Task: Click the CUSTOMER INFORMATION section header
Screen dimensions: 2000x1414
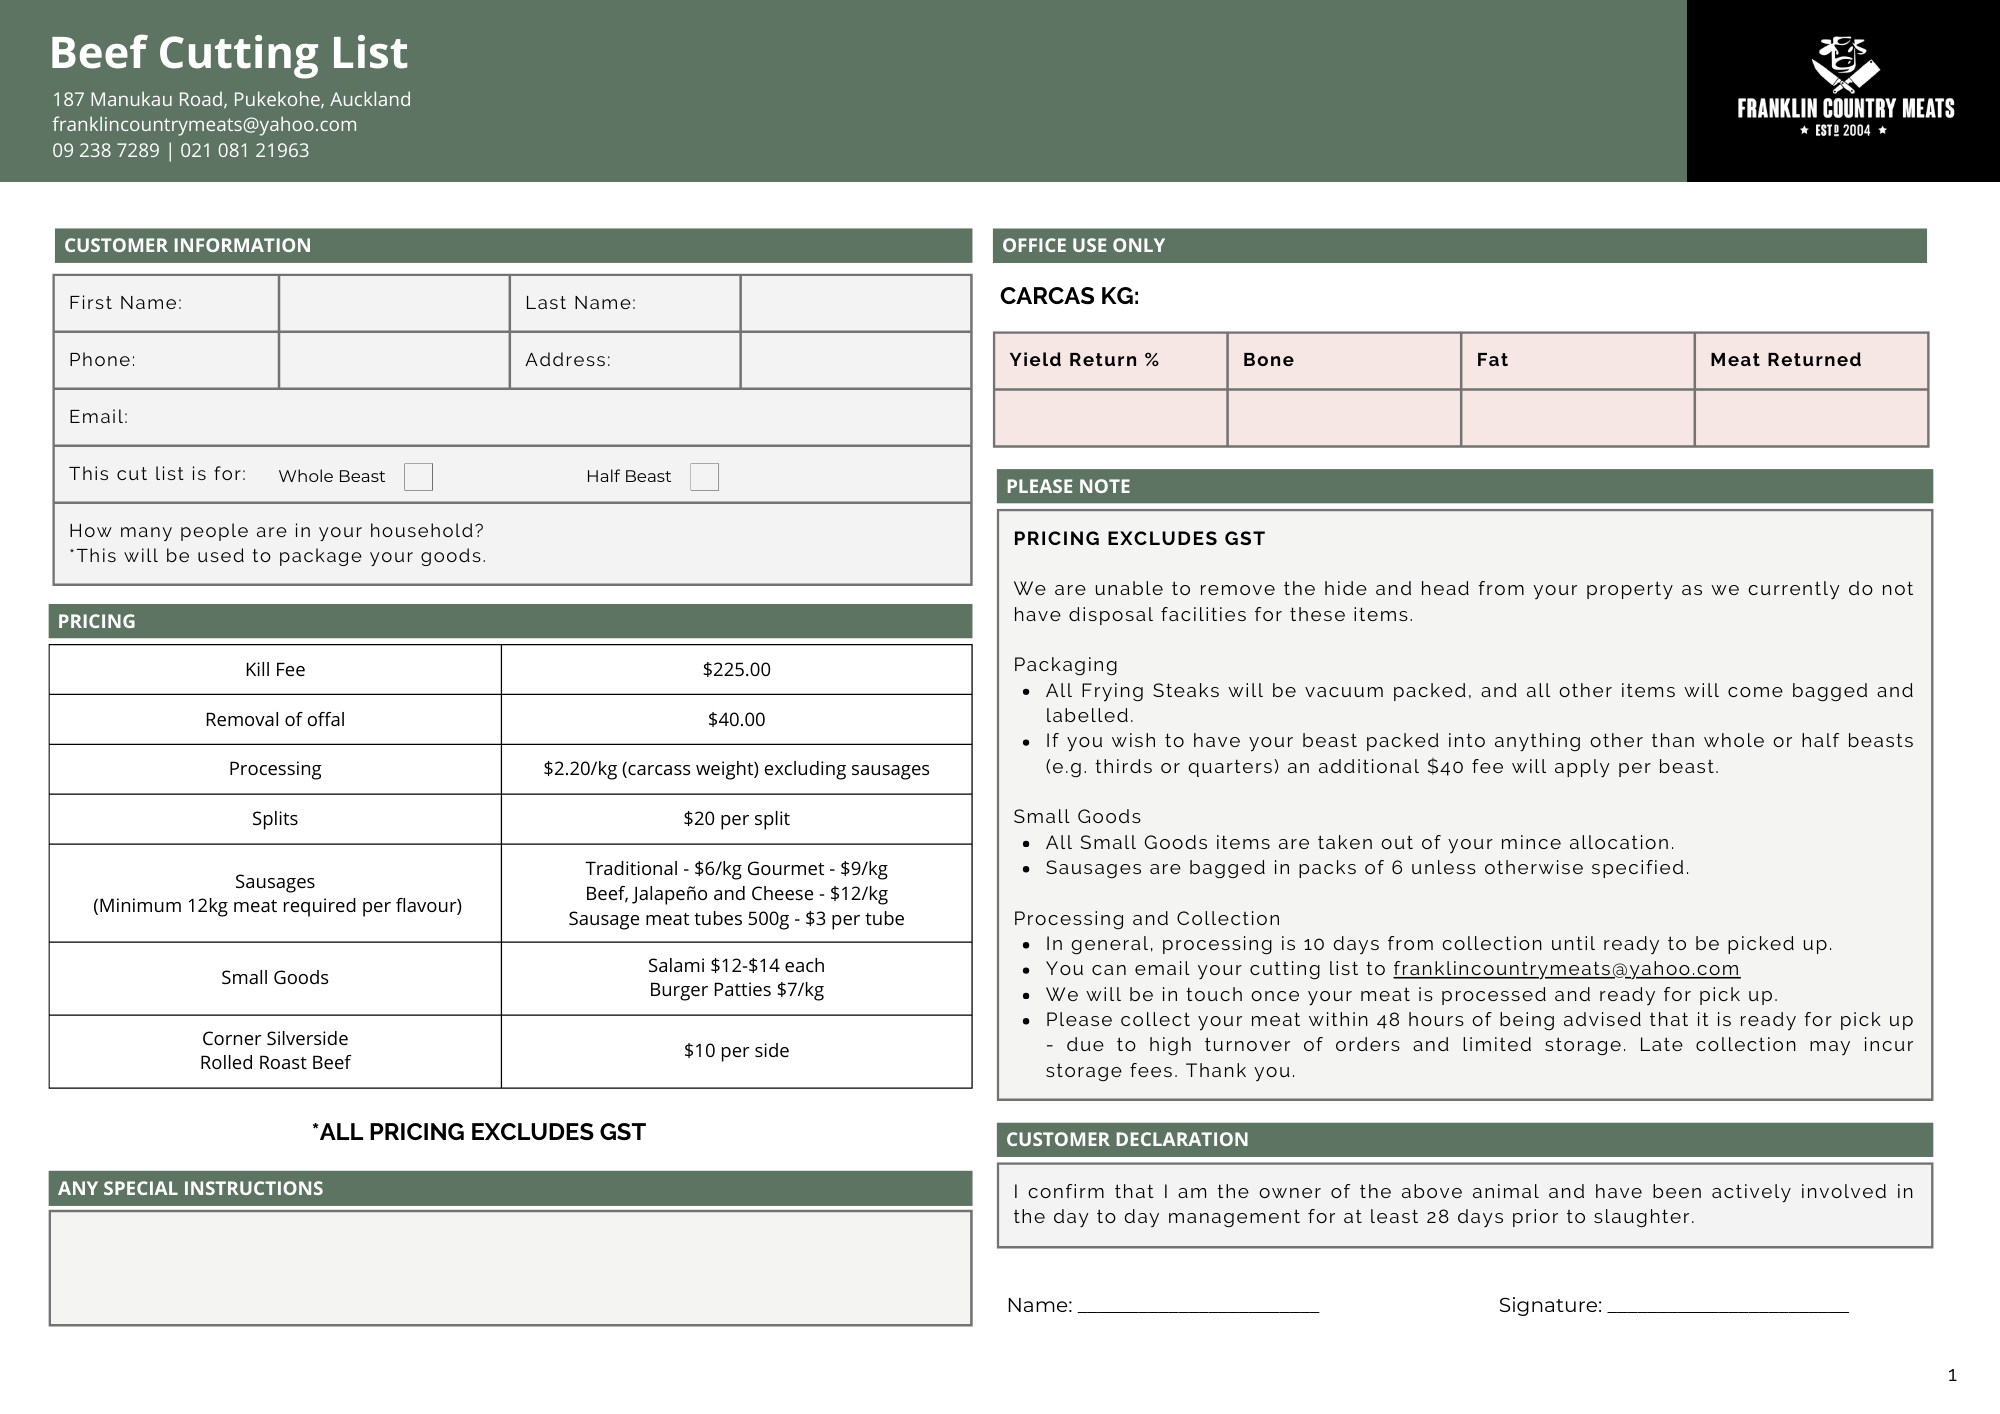Action: pyautogui.click(x=513, y=246)
